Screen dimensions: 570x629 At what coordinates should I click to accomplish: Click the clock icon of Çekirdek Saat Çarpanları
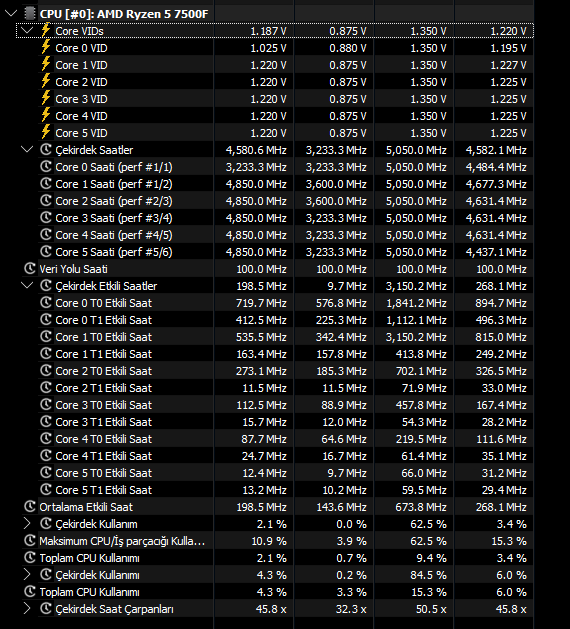coord(46,609)
